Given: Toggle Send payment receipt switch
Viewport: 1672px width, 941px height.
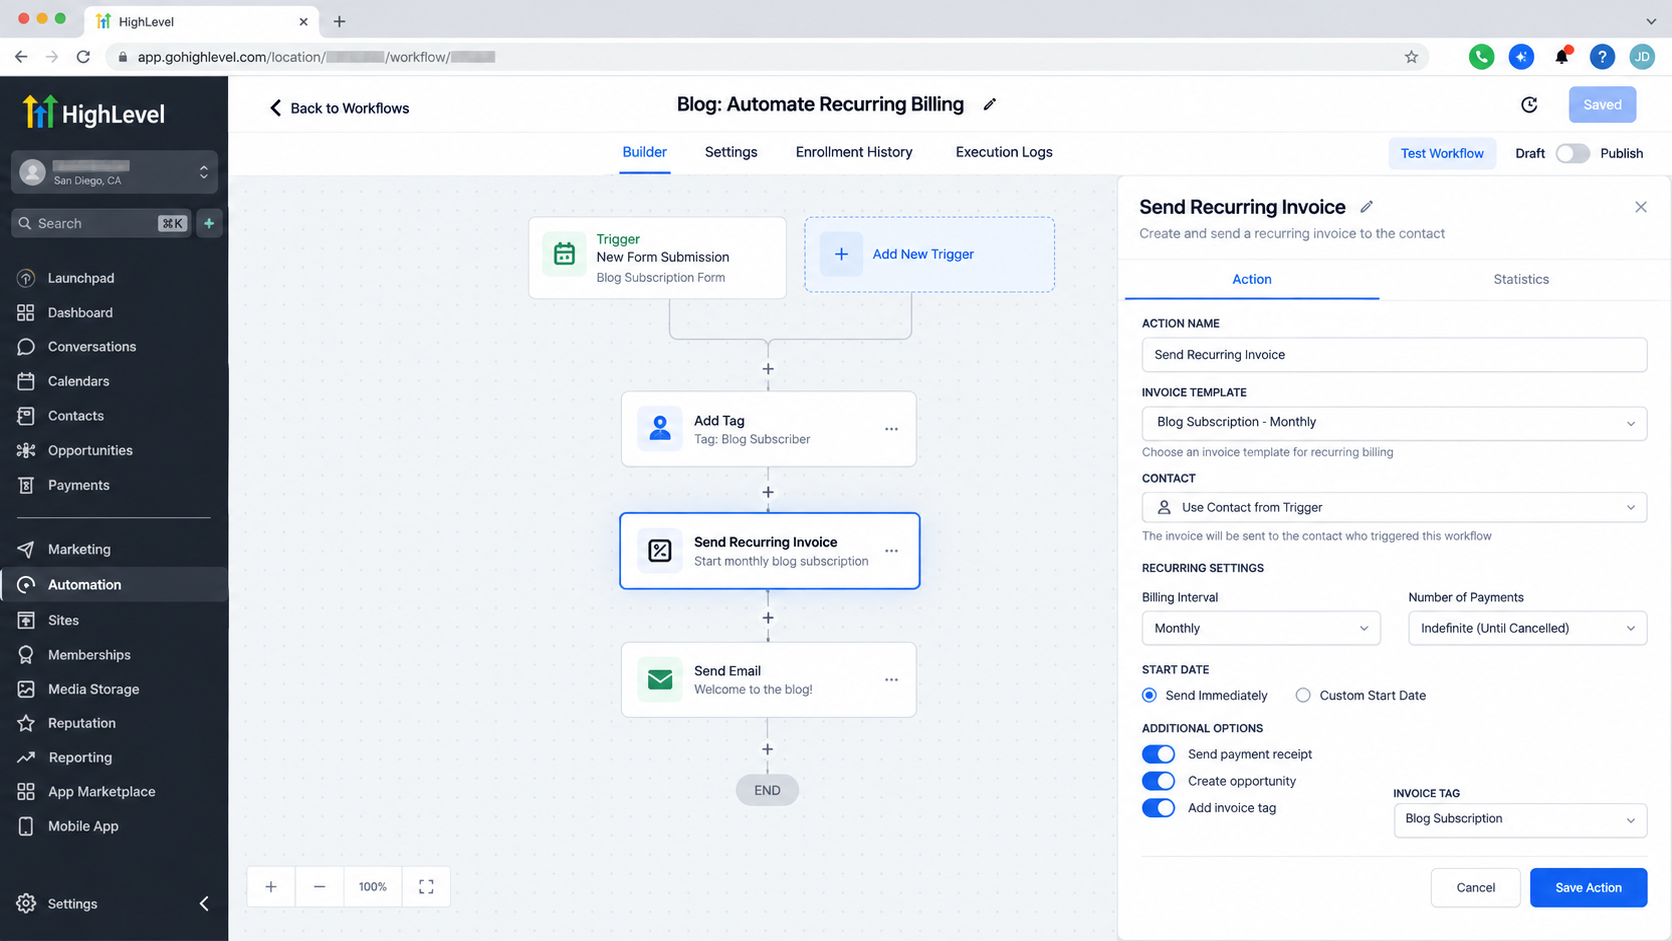Looking at the screenshot, I should tap(1158, 754).
